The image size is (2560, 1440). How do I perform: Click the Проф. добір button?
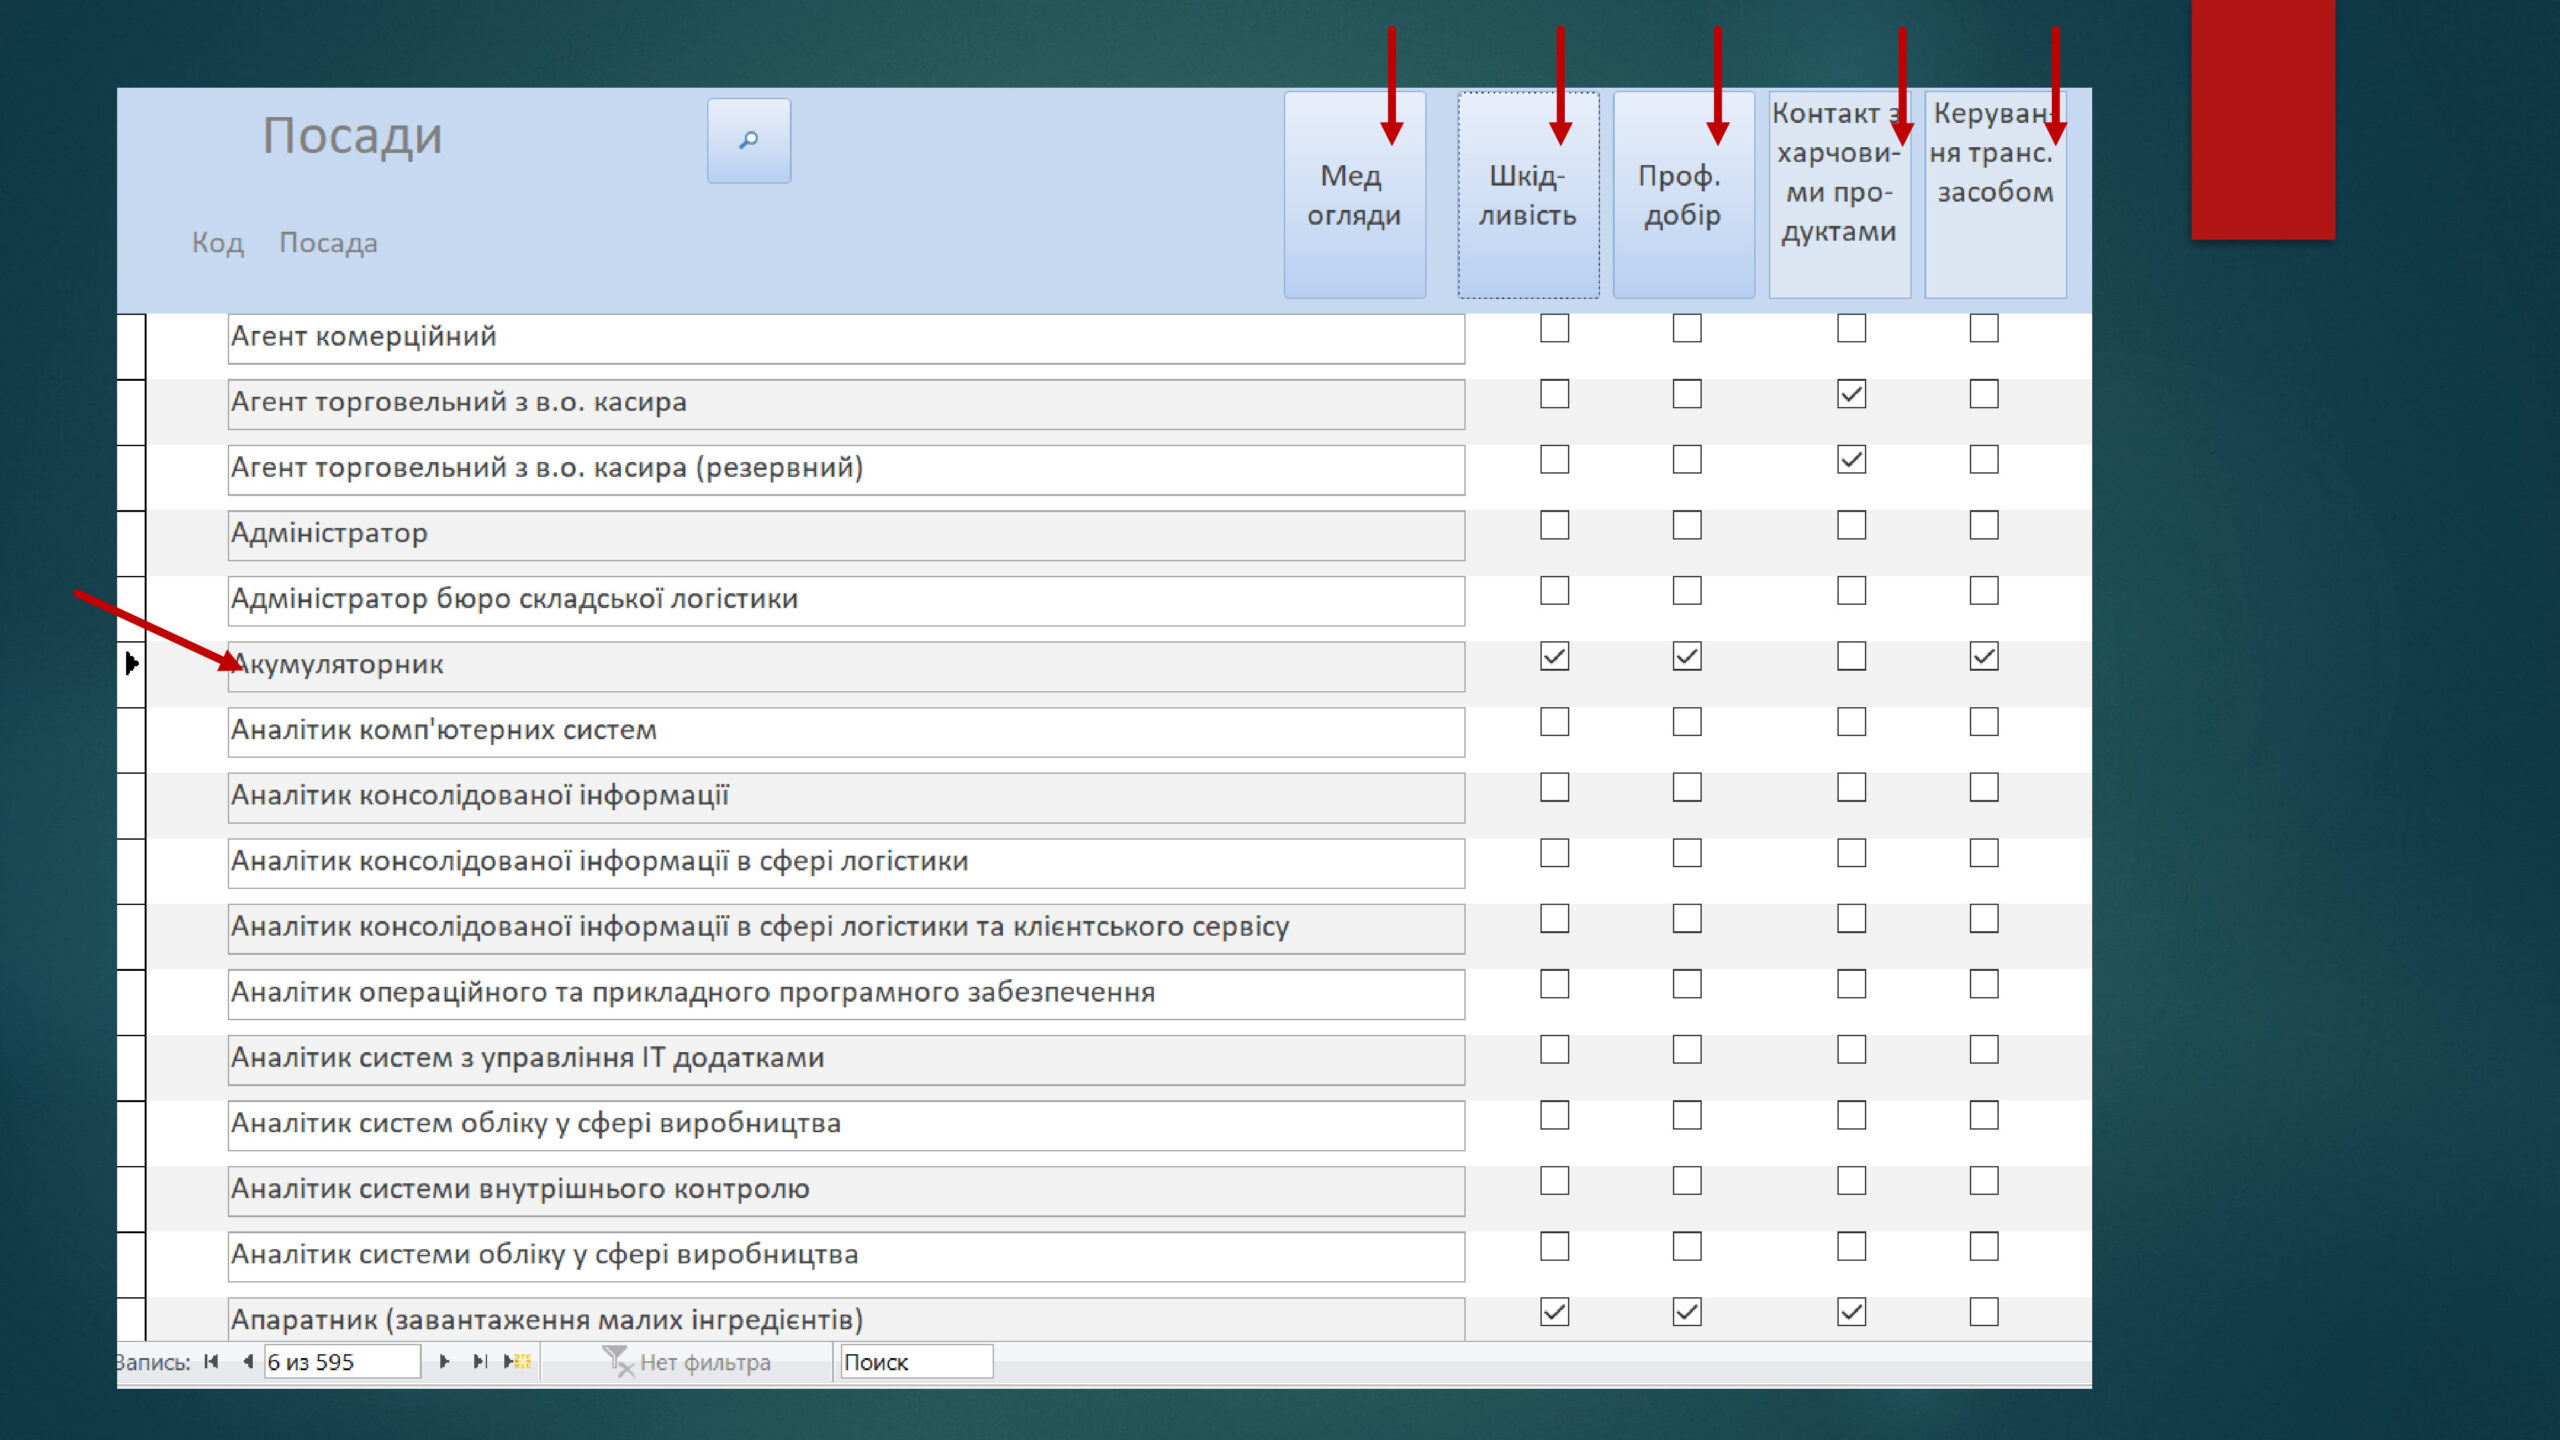[1684, 195]
